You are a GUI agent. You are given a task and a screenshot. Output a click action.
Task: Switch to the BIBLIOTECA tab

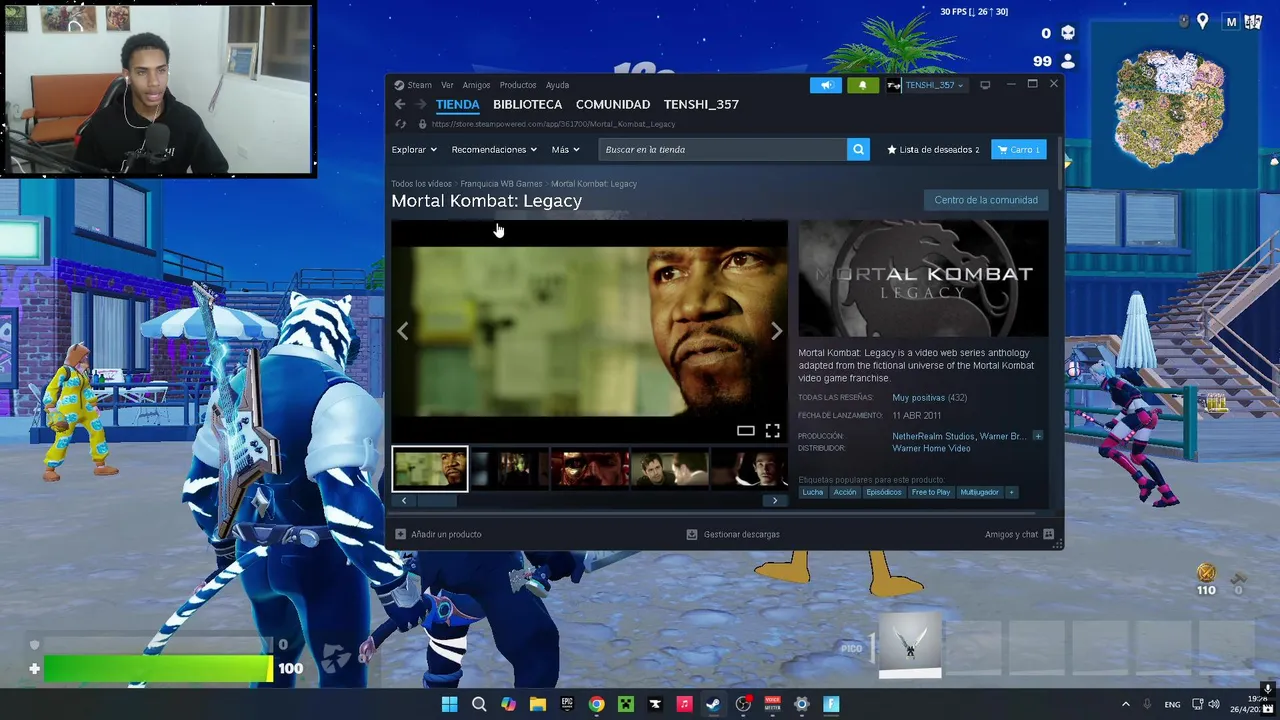[527, 104]
